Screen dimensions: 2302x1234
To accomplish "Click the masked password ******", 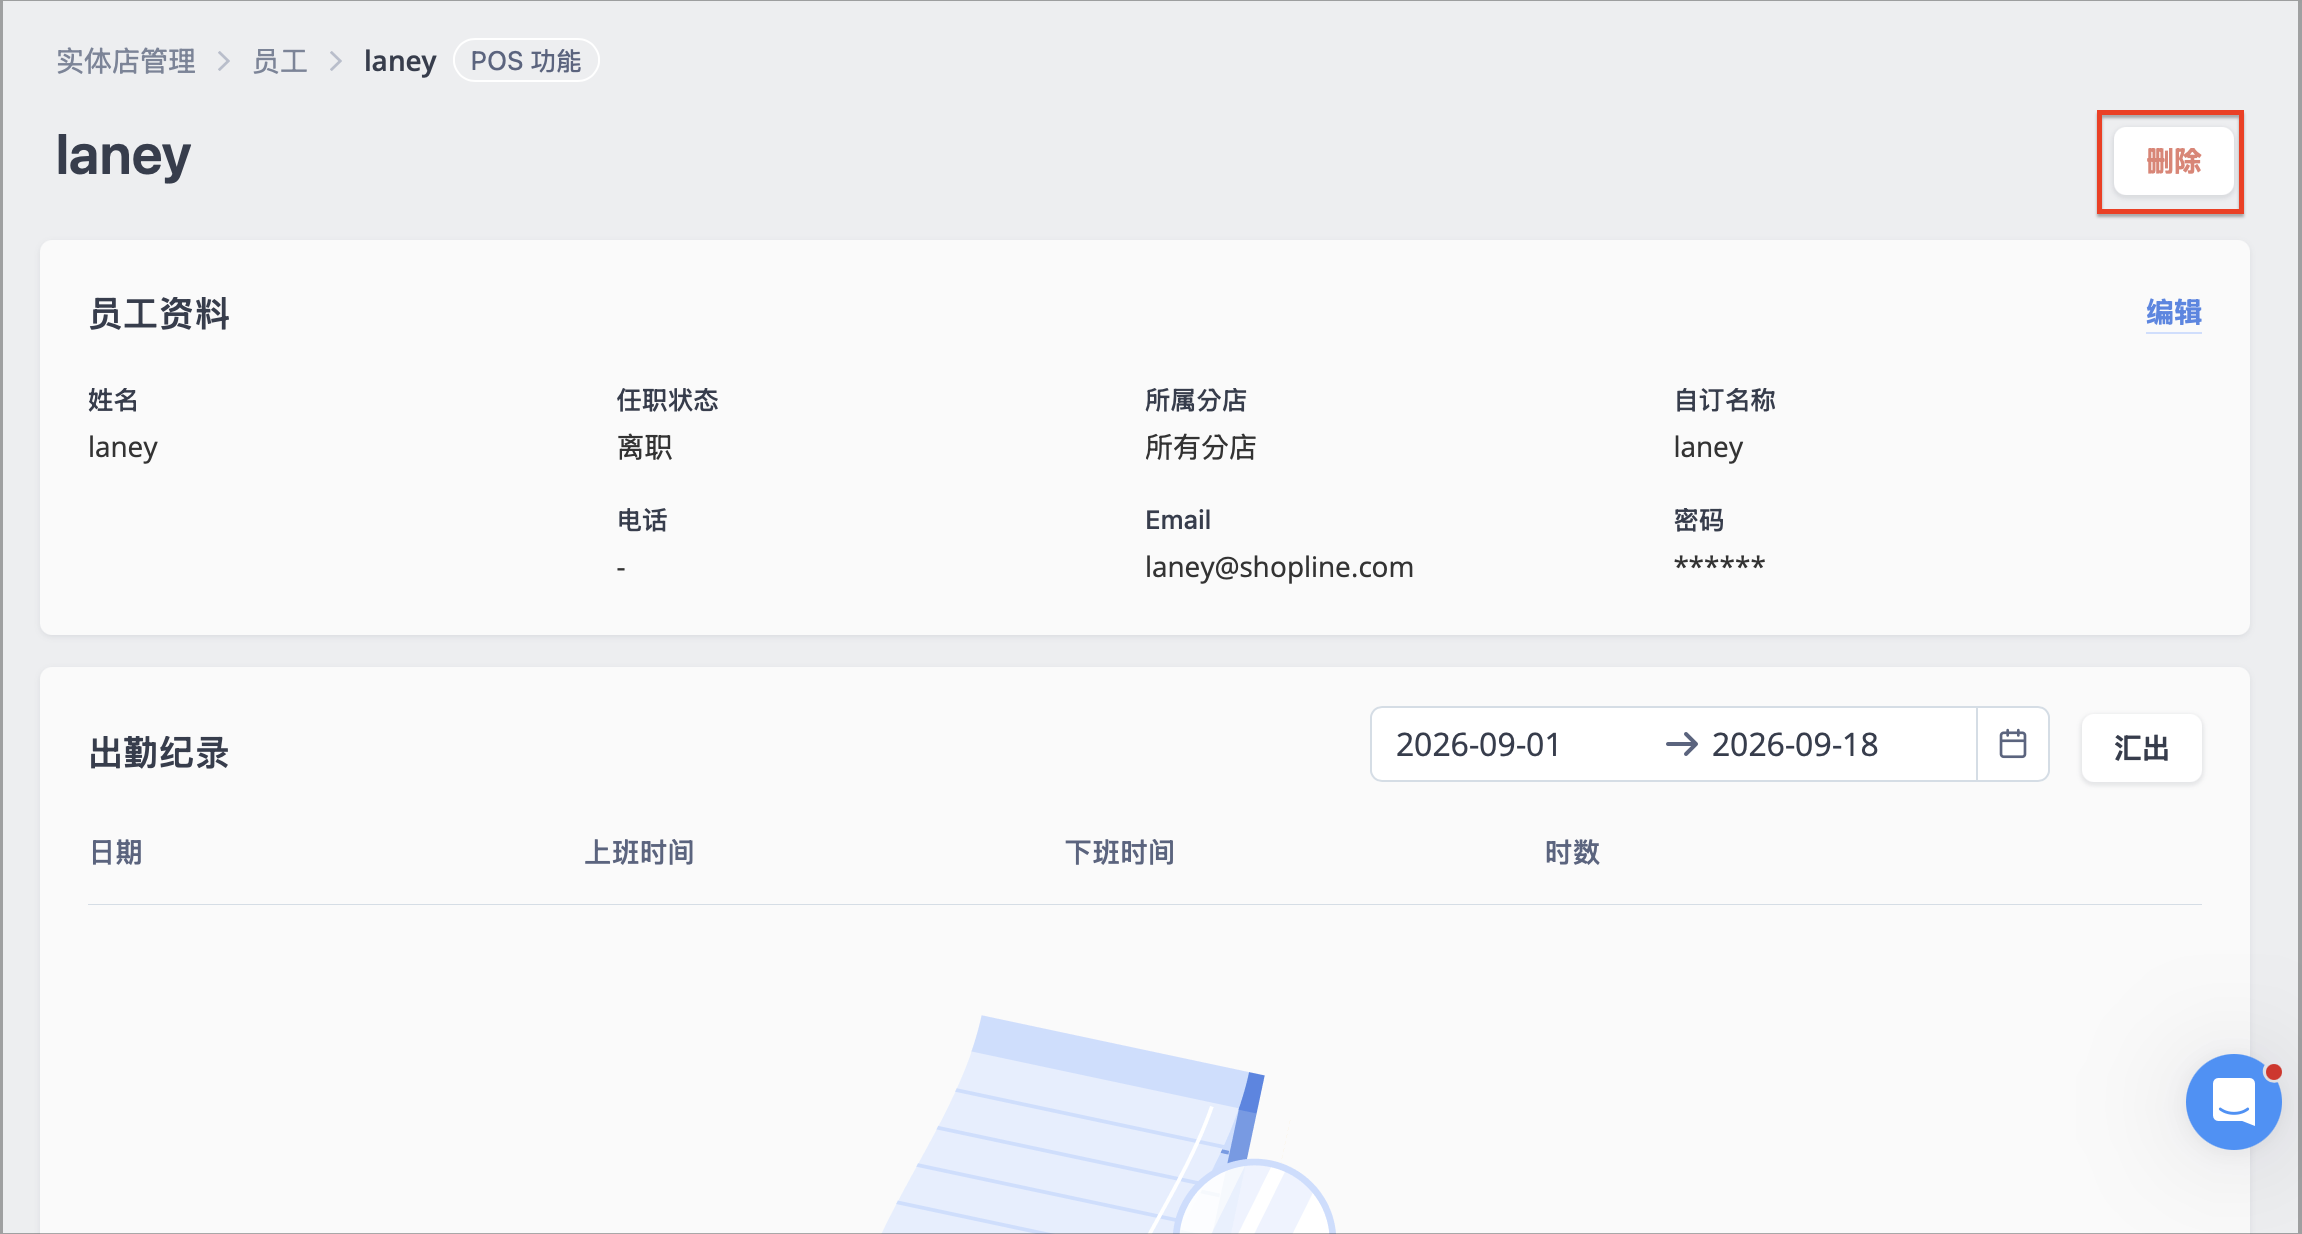I will click(1719, 564).
